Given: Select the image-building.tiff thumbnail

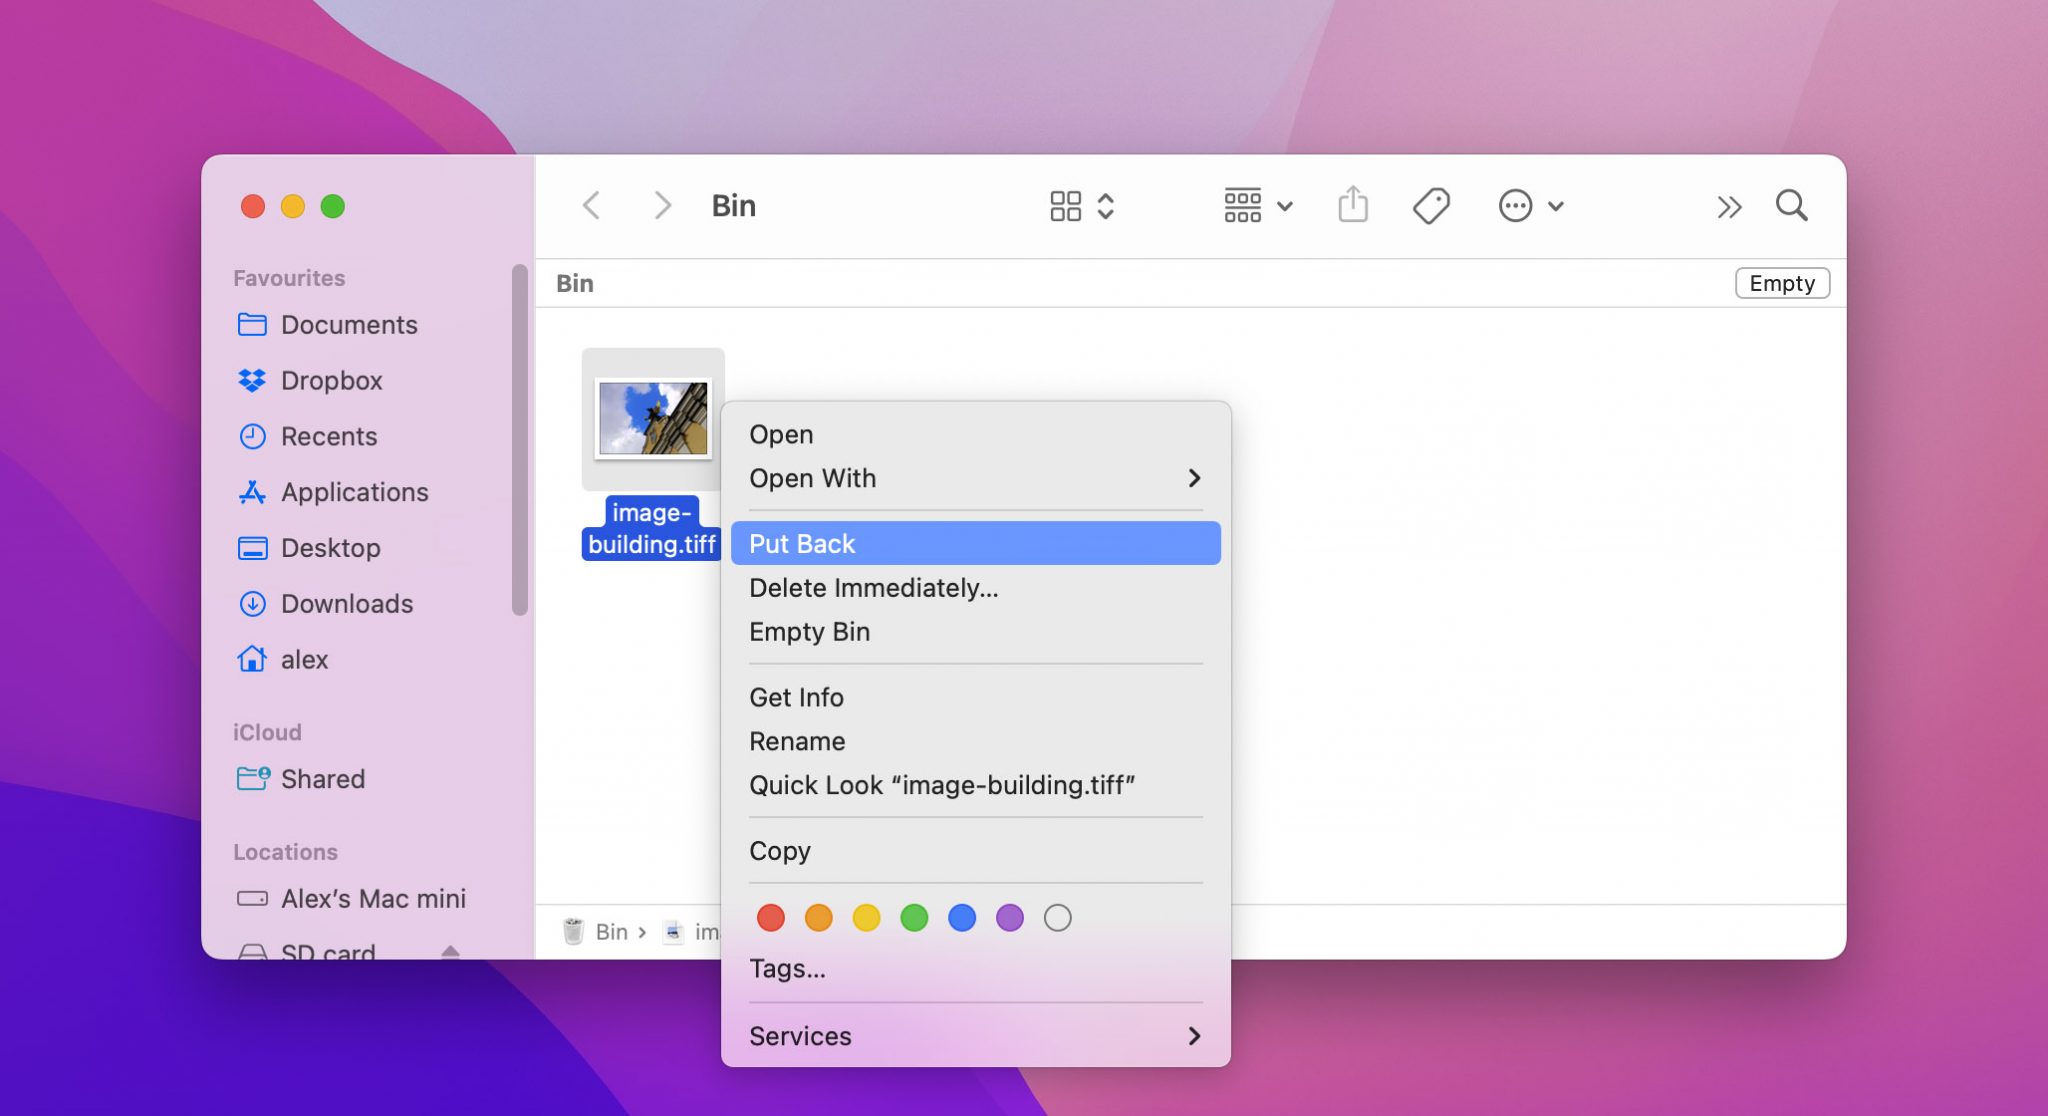Looking at the screenshot, I should click(x=653, y=419).
